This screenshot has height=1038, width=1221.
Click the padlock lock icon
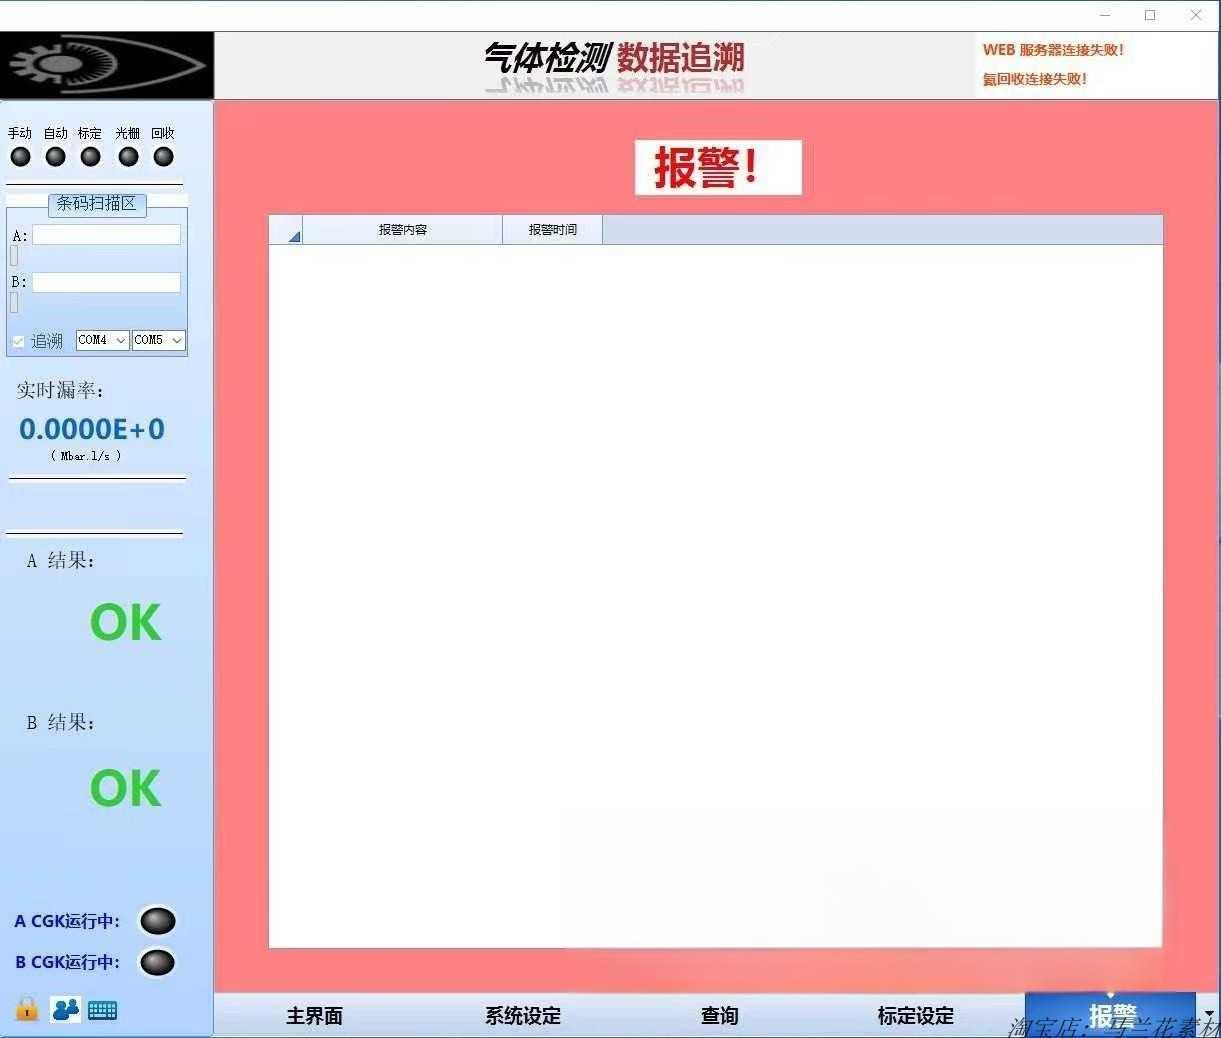tap(27, 1008)
